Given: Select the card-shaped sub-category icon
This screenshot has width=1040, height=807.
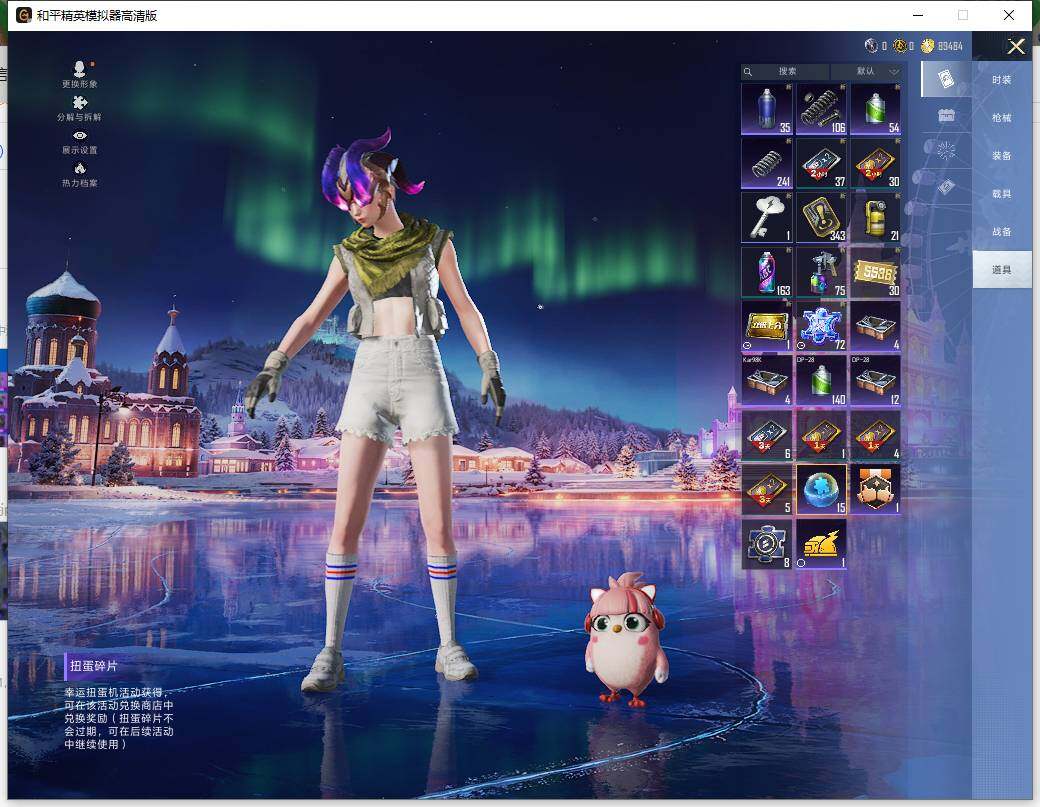Looking at the screenshot, I should [x=946, y=80].
